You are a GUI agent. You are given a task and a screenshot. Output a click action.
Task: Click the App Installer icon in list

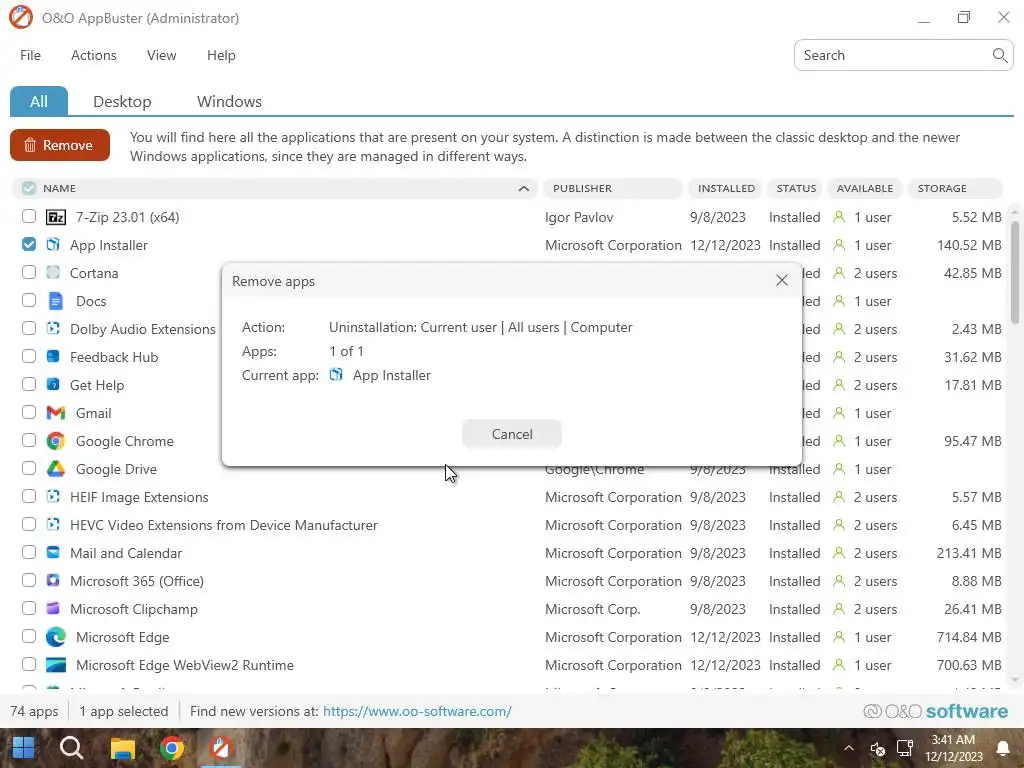pyautogui.click(x=53, y=245)
